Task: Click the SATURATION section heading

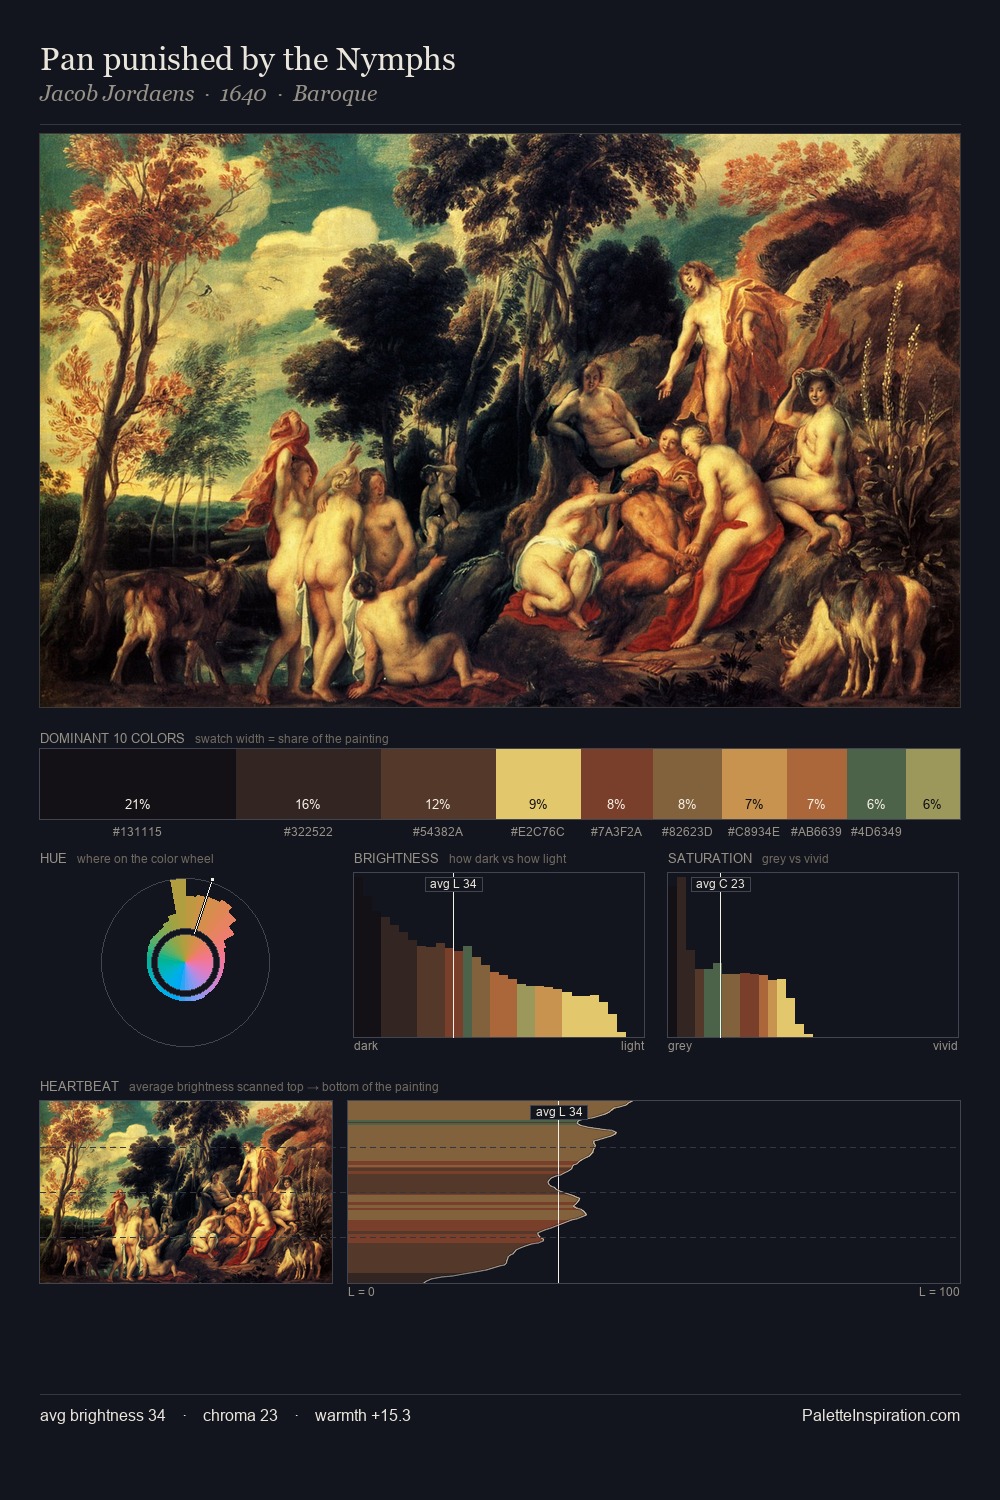Action: click(x=710, y=858)
